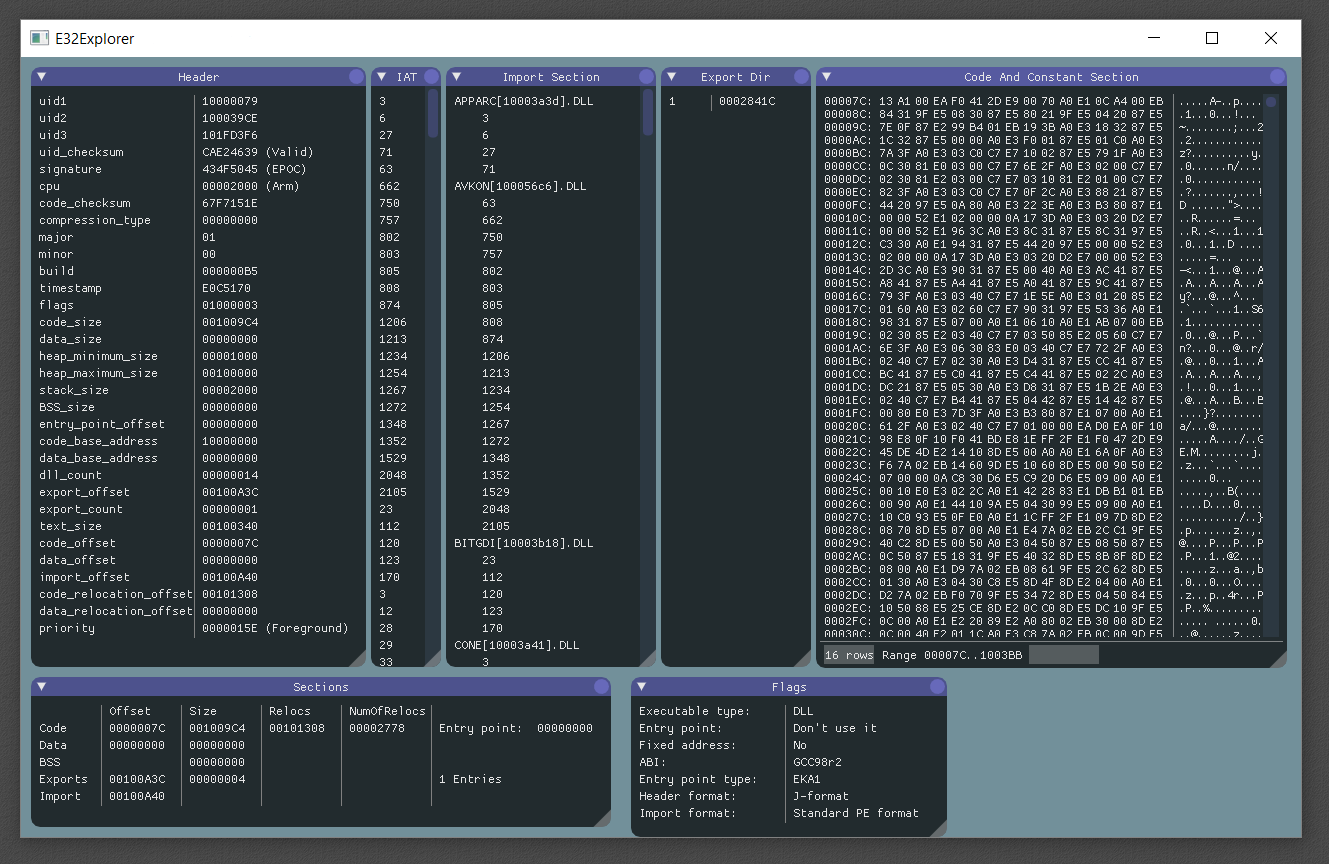This screenshot has height=864, width=1329.
Task: Click the "1 Entries" text in Sections
Action: pos(470,779)
